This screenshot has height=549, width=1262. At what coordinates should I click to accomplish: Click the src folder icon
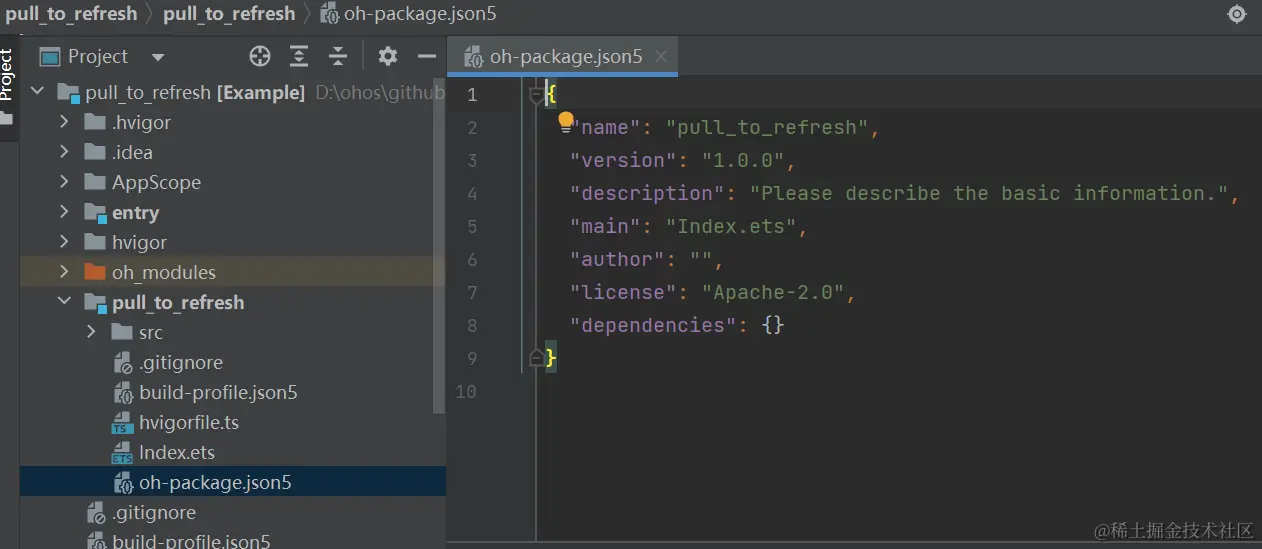click(x=122, y=332)
